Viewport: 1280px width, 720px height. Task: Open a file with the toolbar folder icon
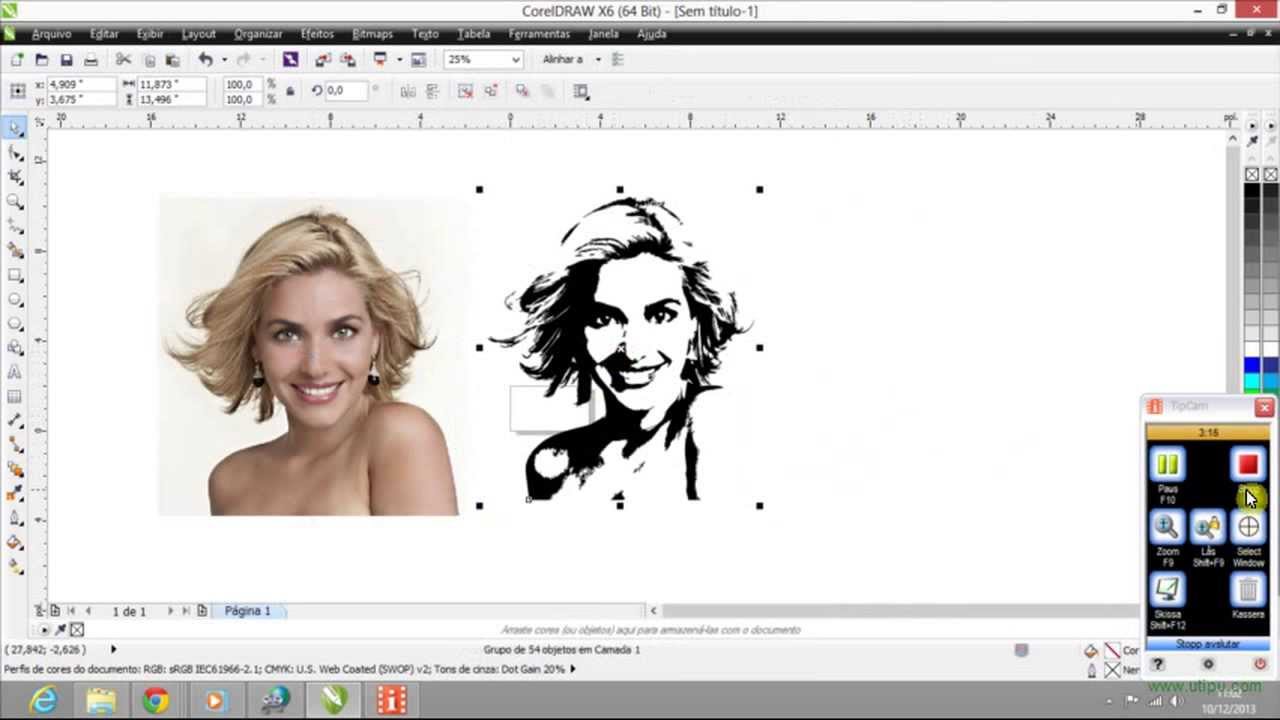[x=42, y=60]
